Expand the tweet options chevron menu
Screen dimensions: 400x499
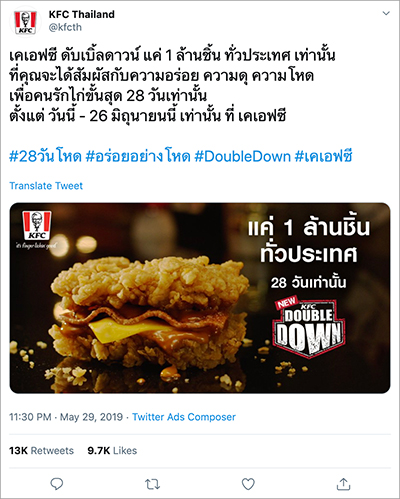point(386,13)
